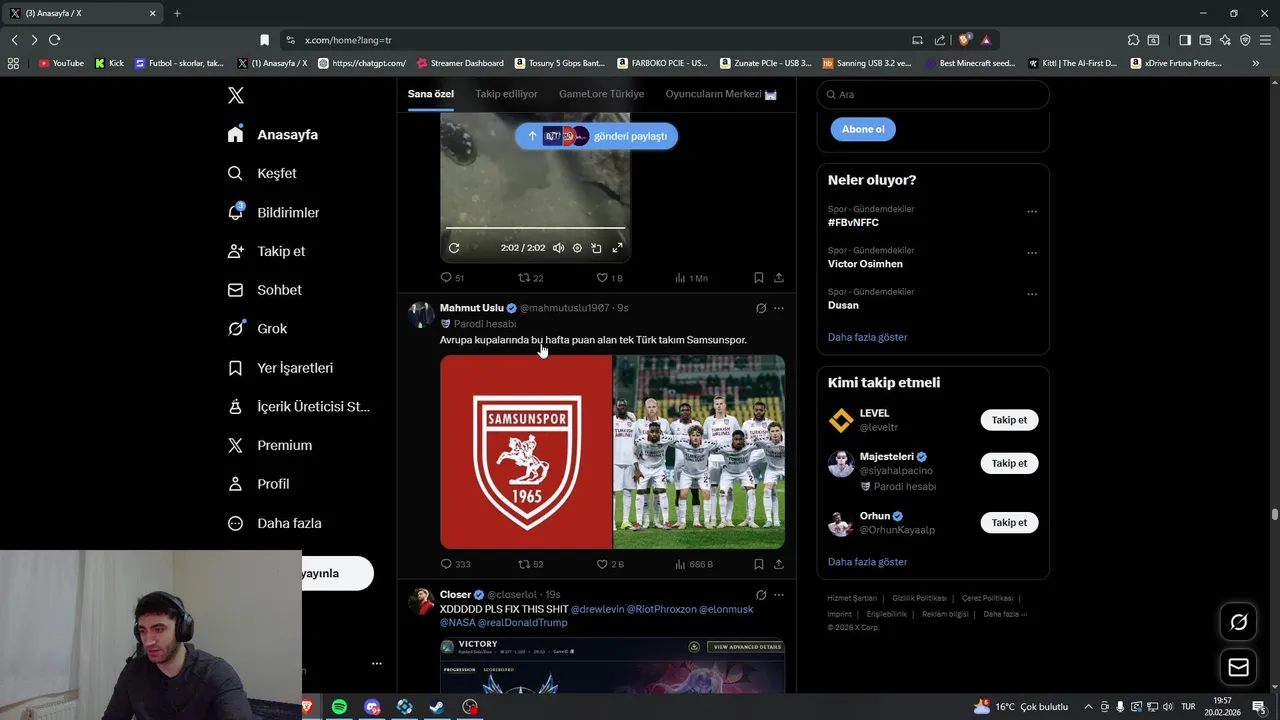The image size is (1280, 720).
Task: Click the @elonmusk mention in Closer's post
Action: [726, 609]
